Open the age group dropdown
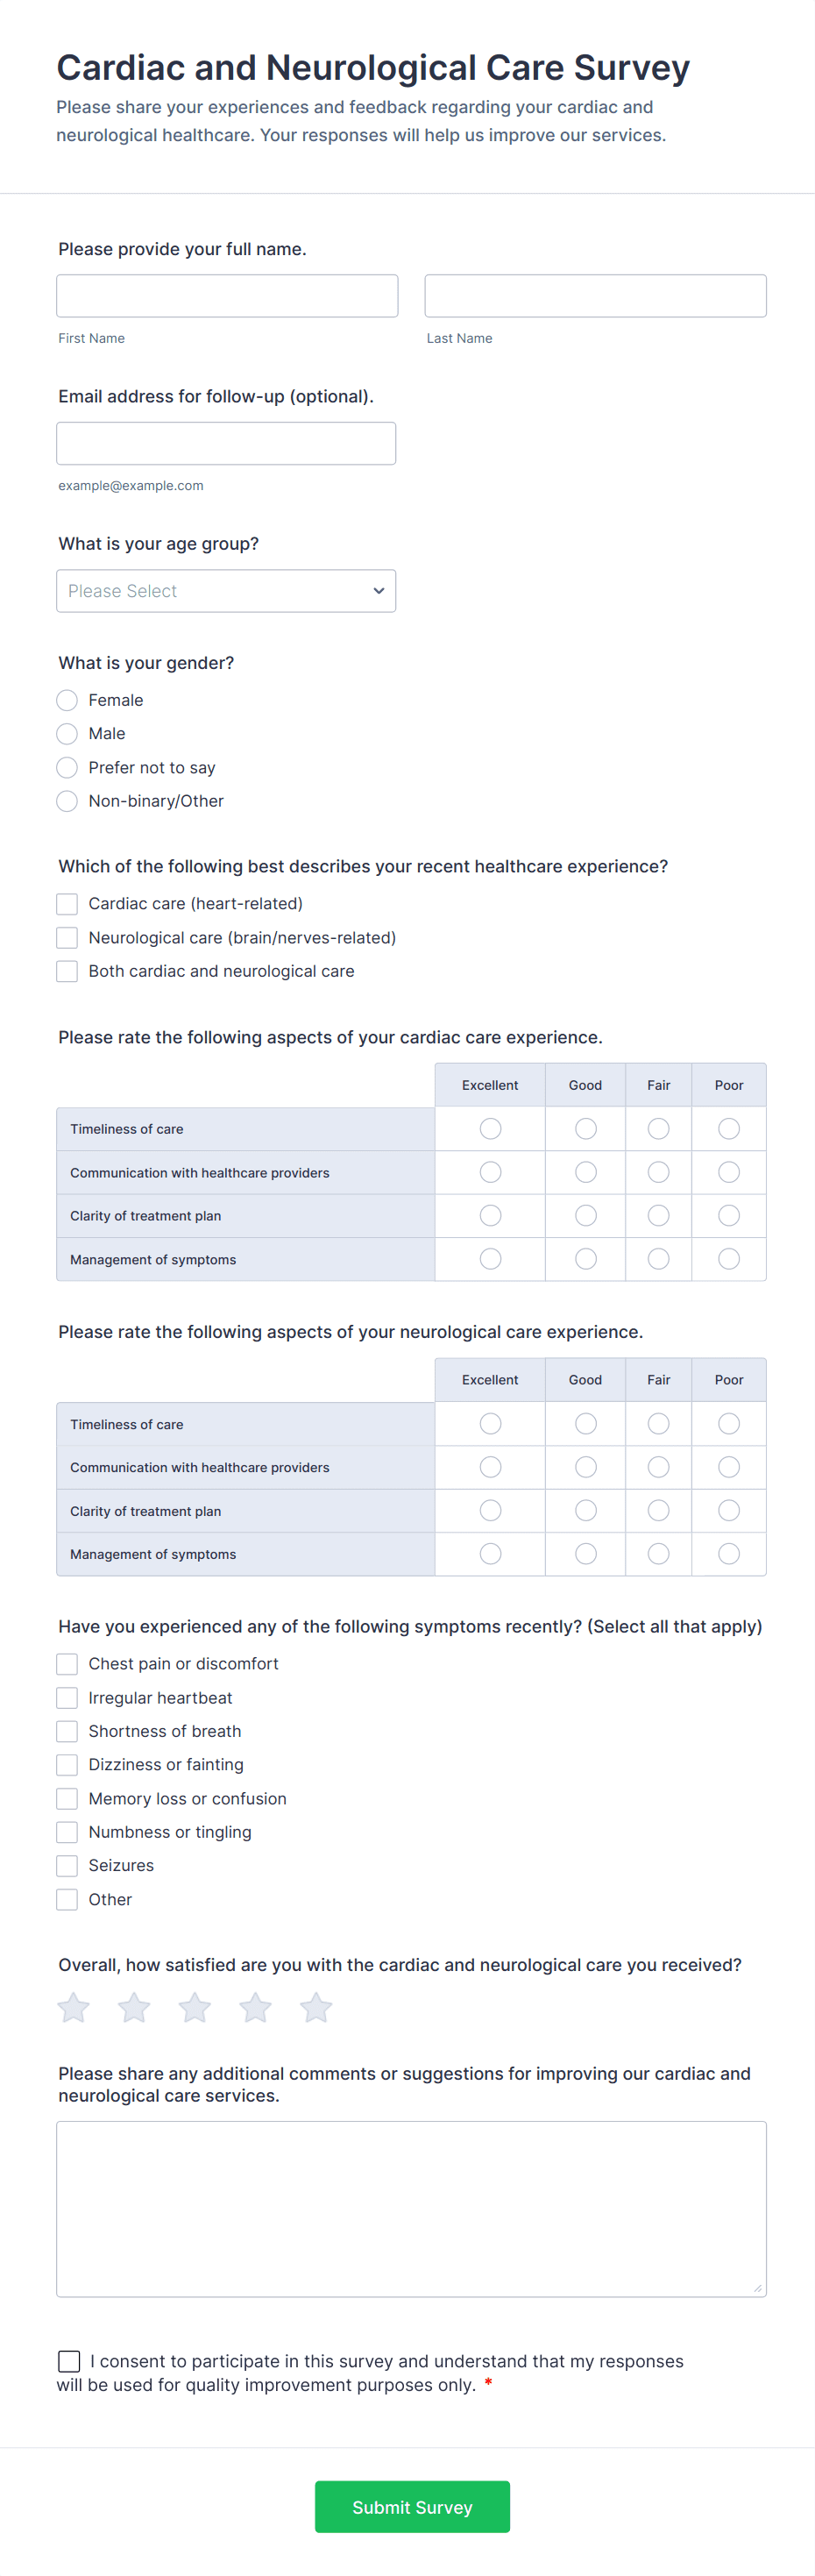This screenshot has height=2576, width=815. [x=226, y=591]
